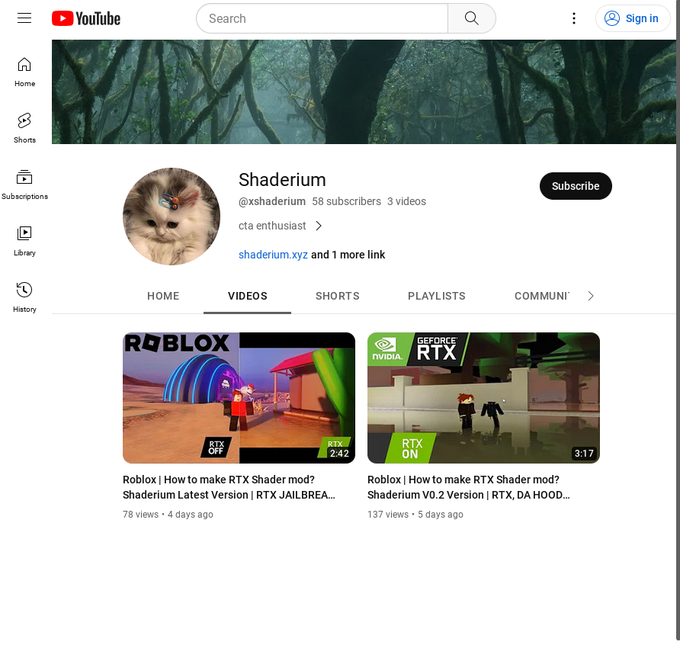Screen dimensions: 680x661
Task: Click the Shaderium cat avatar
Action: pyautogui.click(x=171, y=216)
